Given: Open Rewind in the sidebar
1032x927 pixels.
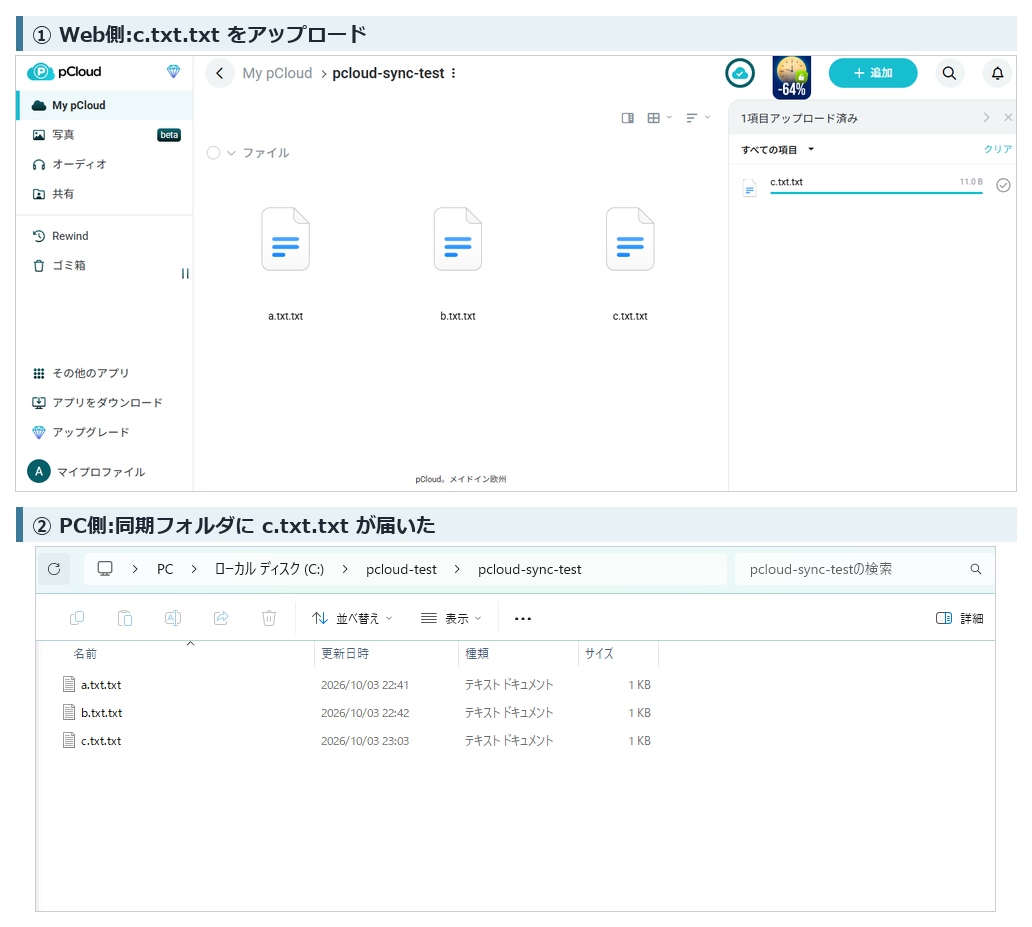Looking at the screenshot, I should click(x=105, y=236).
